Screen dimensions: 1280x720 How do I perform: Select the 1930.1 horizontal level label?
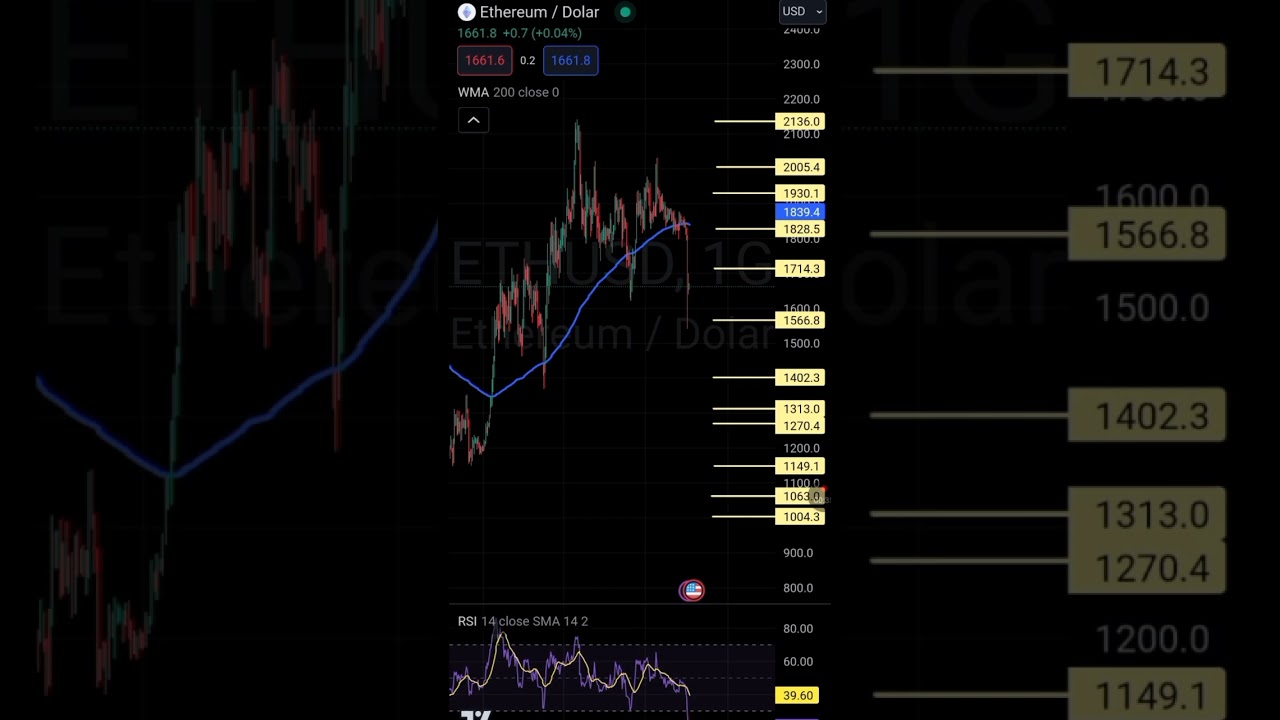[800, 193]
